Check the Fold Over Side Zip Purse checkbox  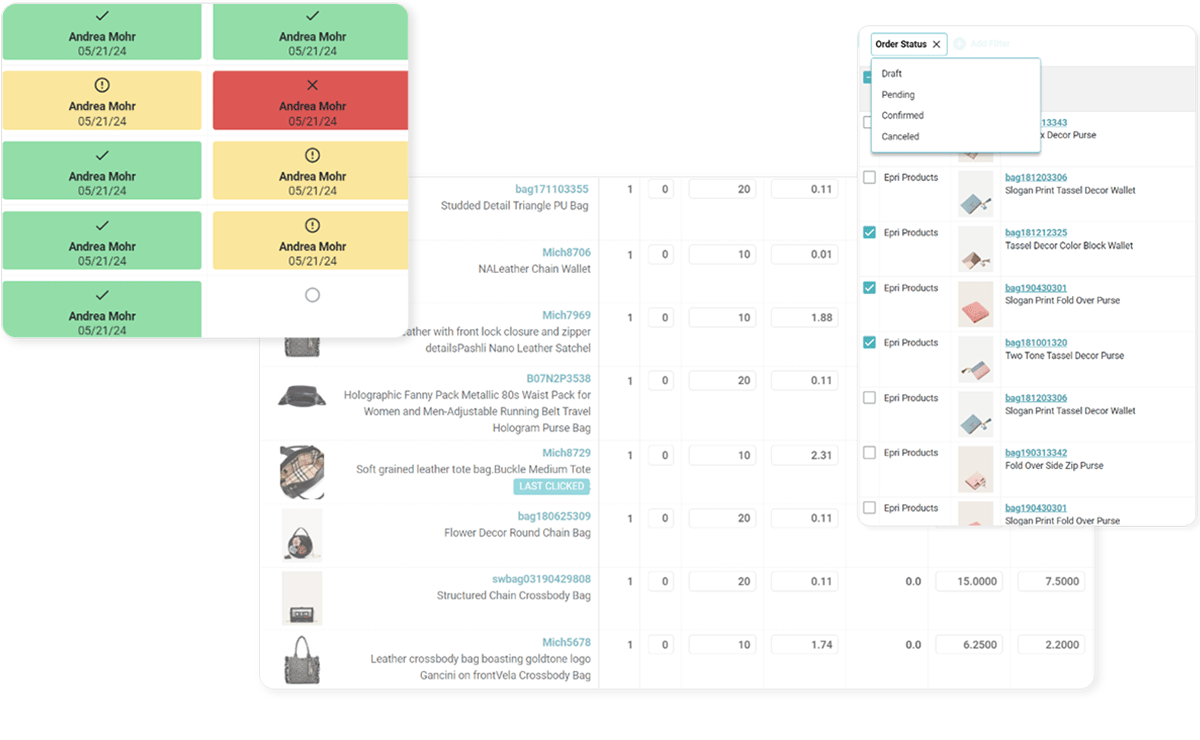pos(869,452)
